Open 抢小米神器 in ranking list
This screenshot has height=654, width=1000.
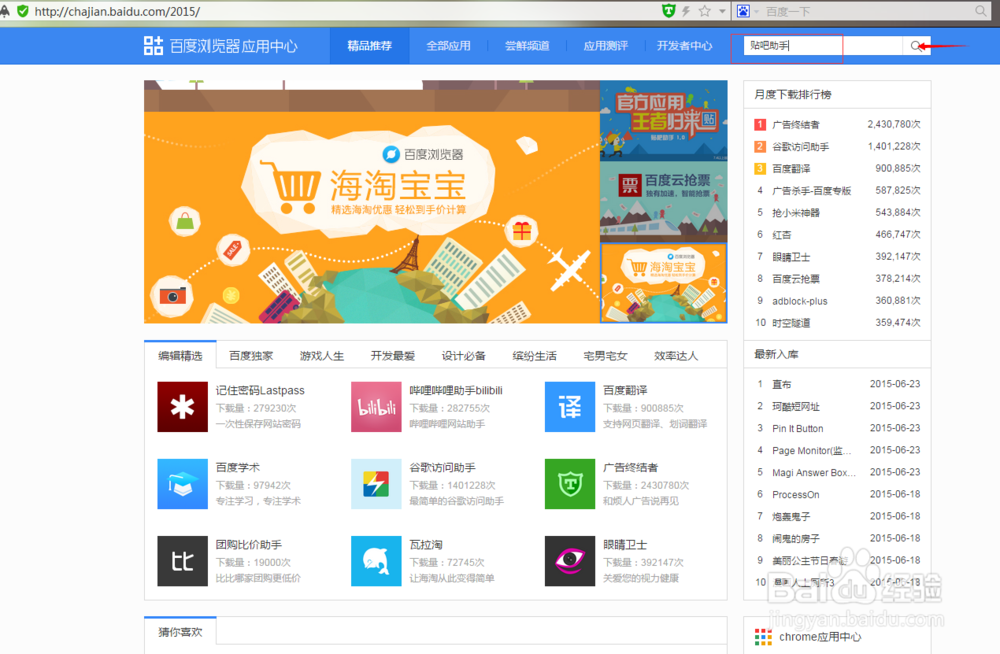(x=796, y=212)
